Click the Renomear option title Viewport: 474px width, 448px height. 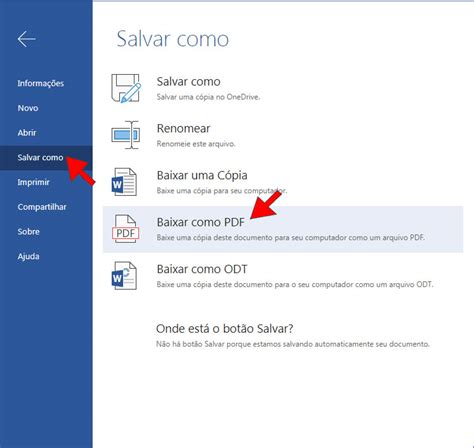[183, 128]
